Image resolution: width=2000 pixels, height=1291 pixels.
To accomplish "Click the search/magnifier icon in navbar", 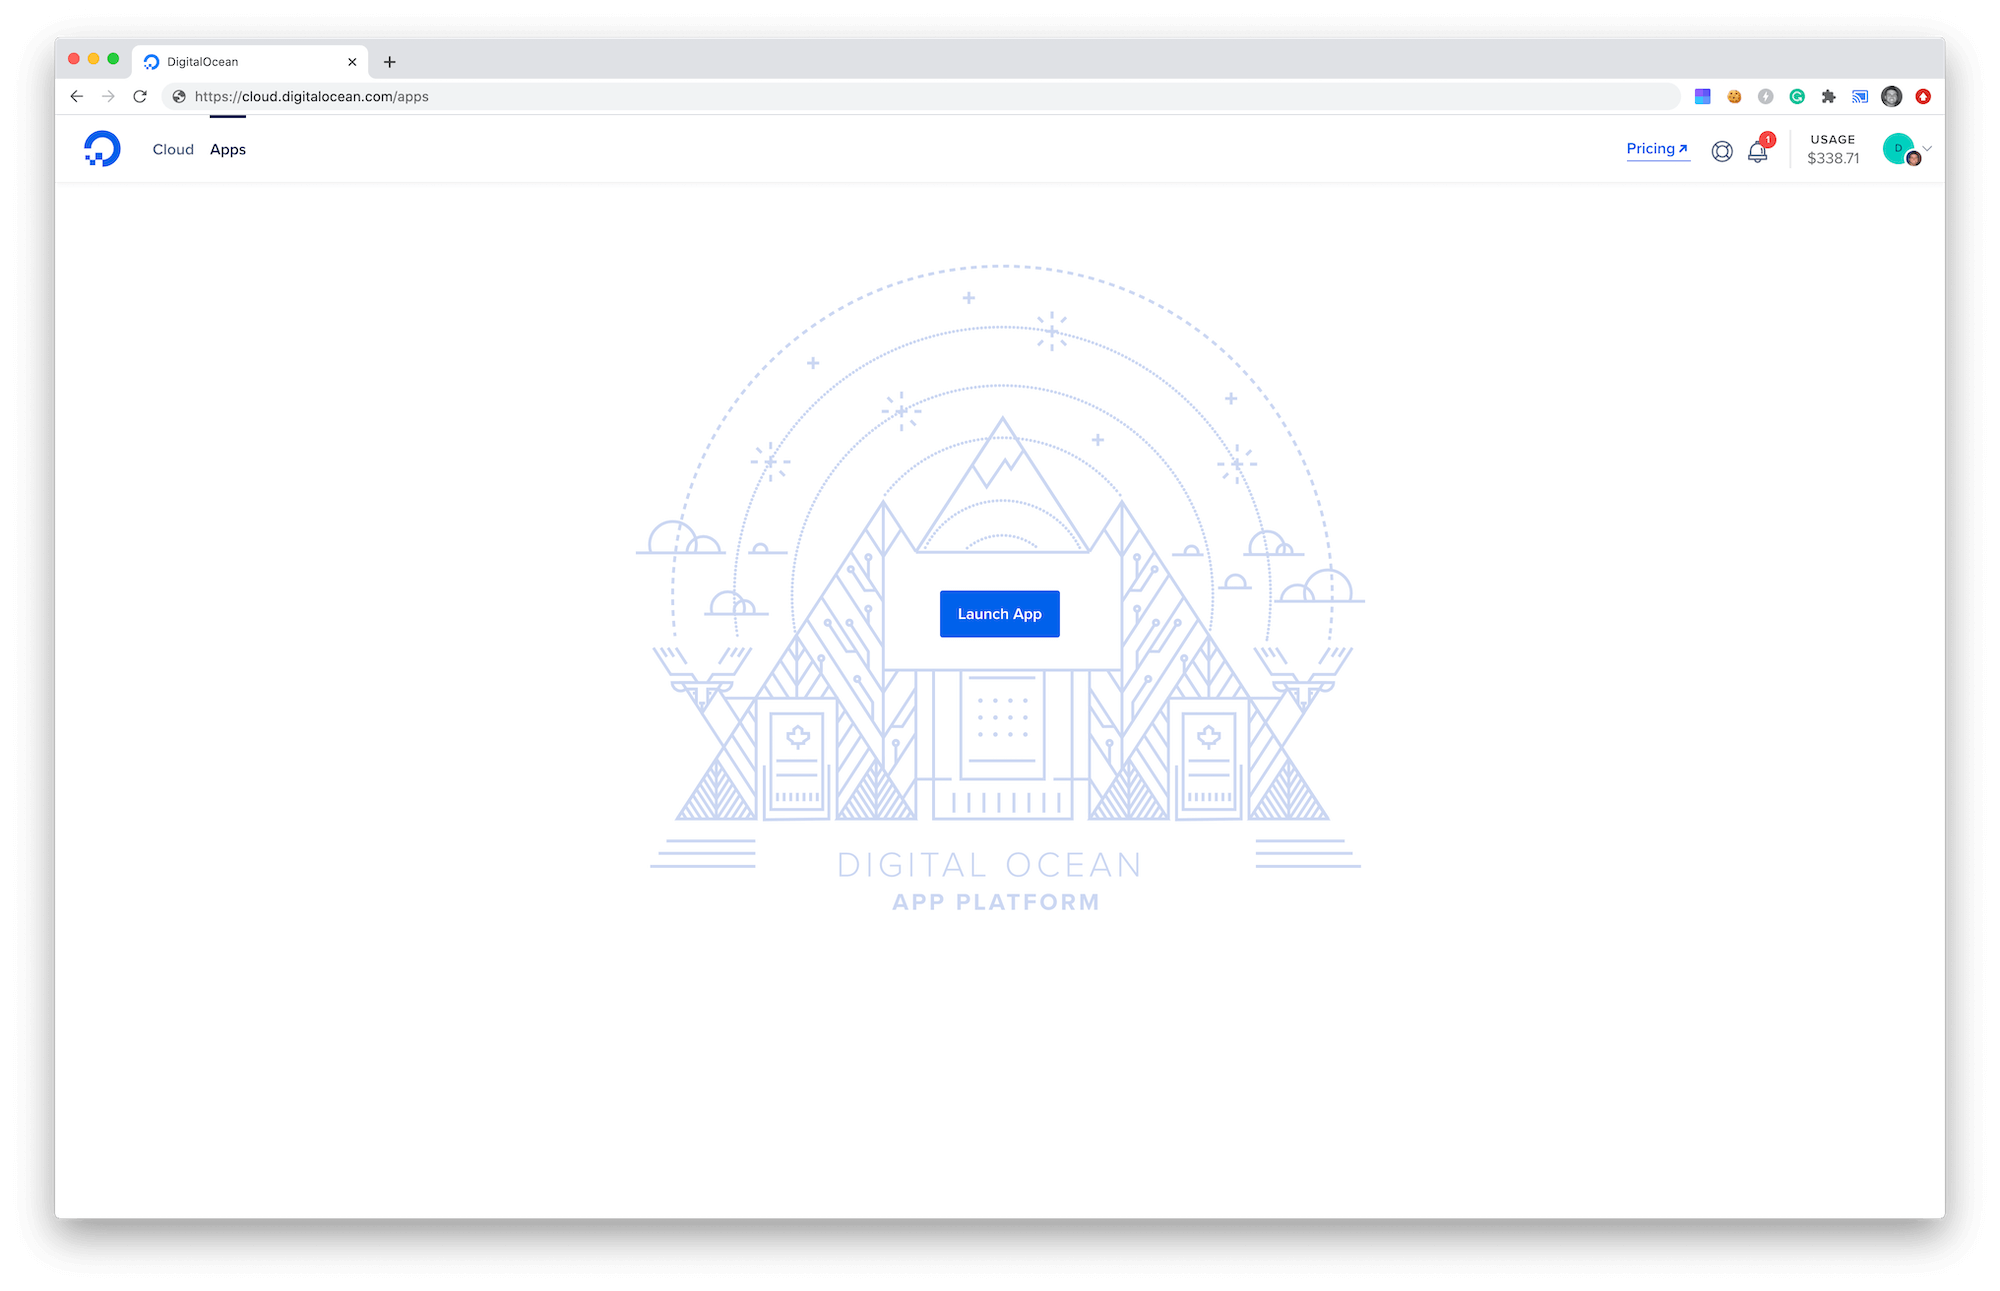I will click(x=1722, y=149).
